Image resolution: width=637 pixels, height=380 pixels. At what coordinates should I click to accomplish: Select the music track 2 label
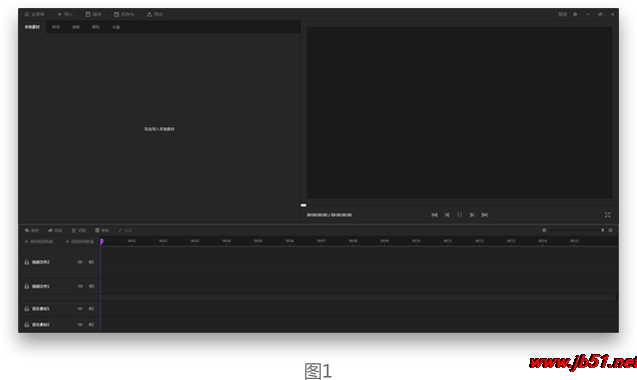pos(41,325)
